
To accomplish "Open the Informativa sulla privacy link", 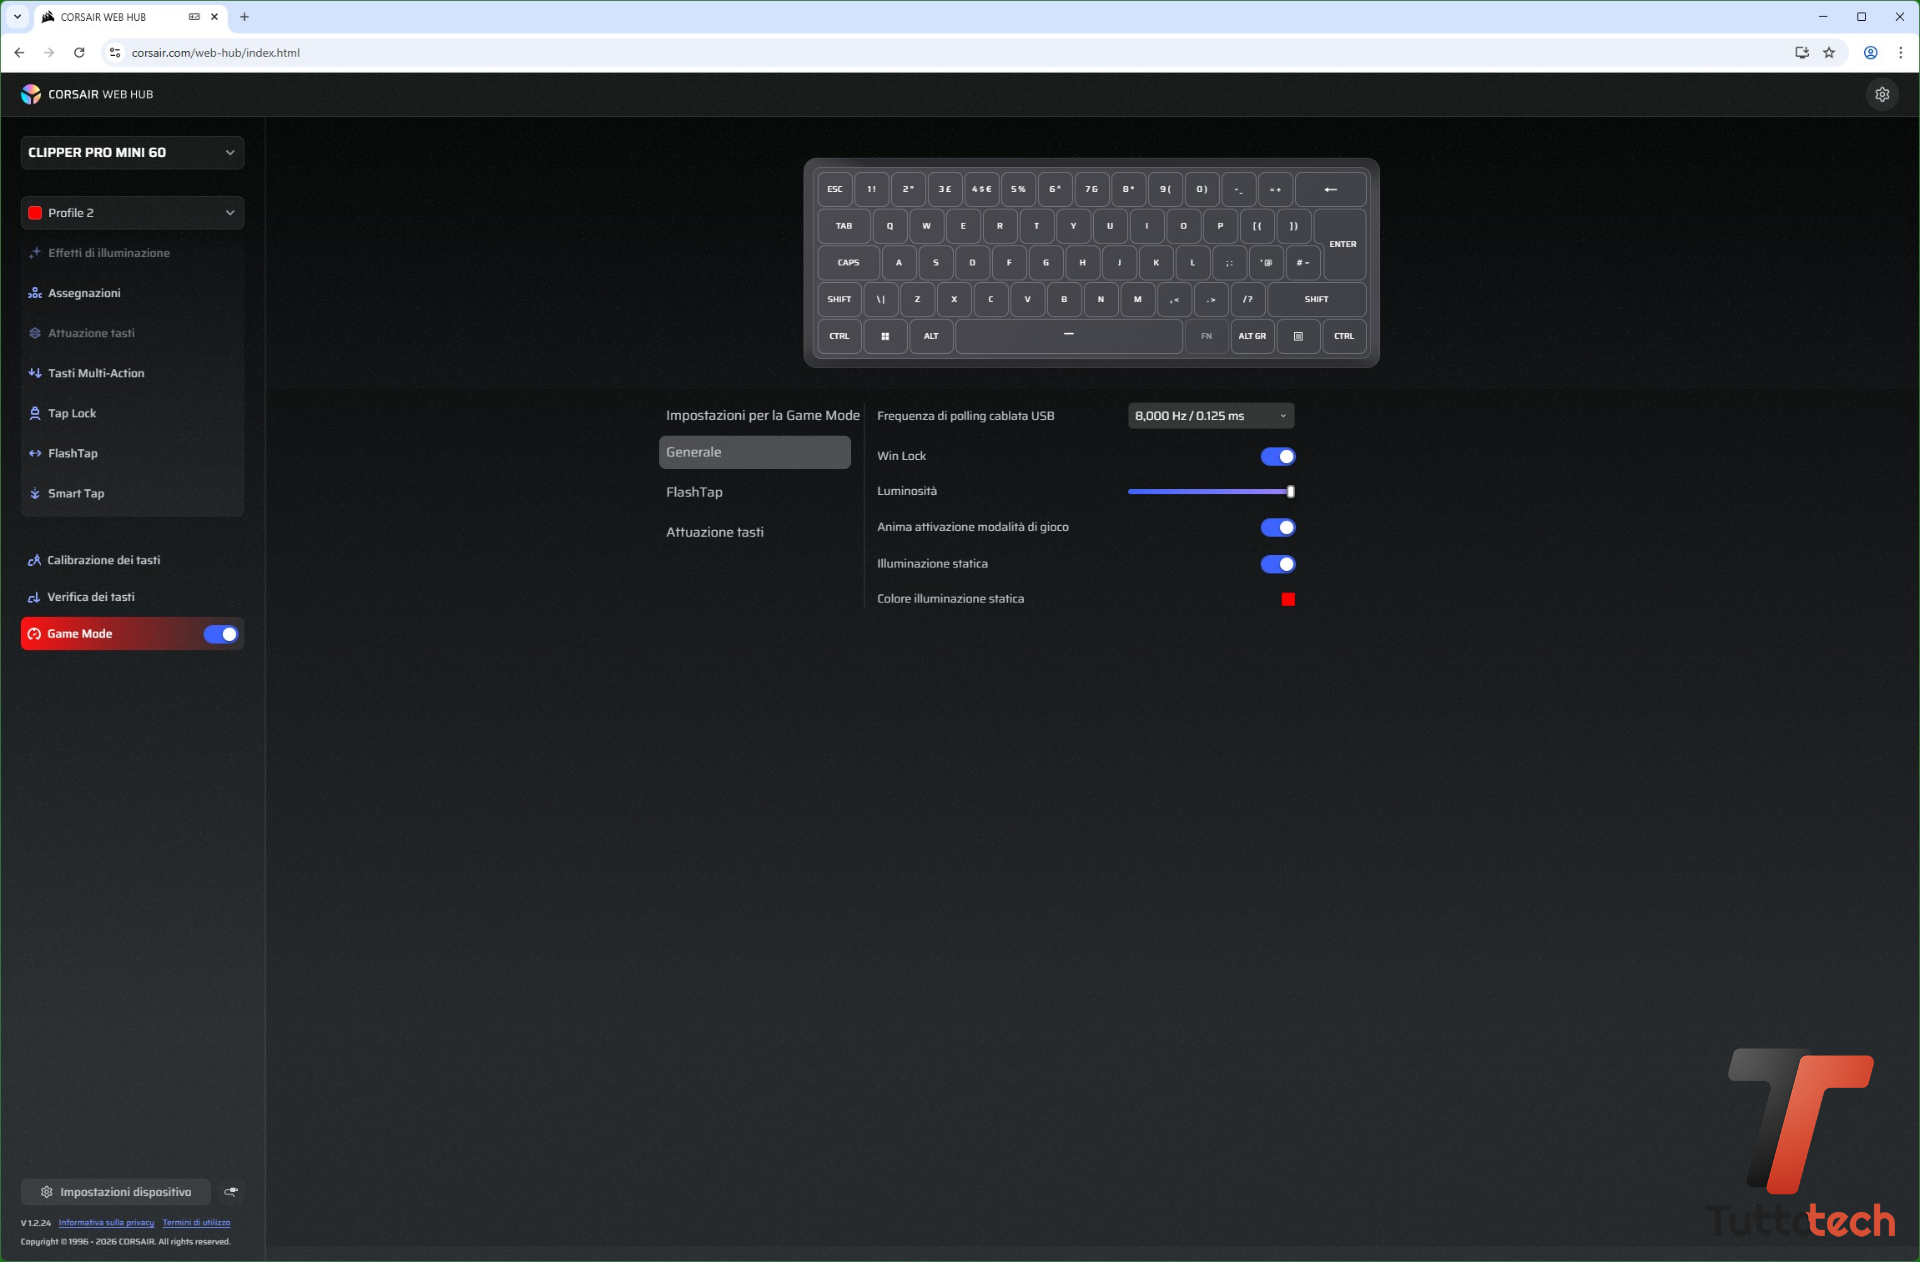I will 106,1223.
